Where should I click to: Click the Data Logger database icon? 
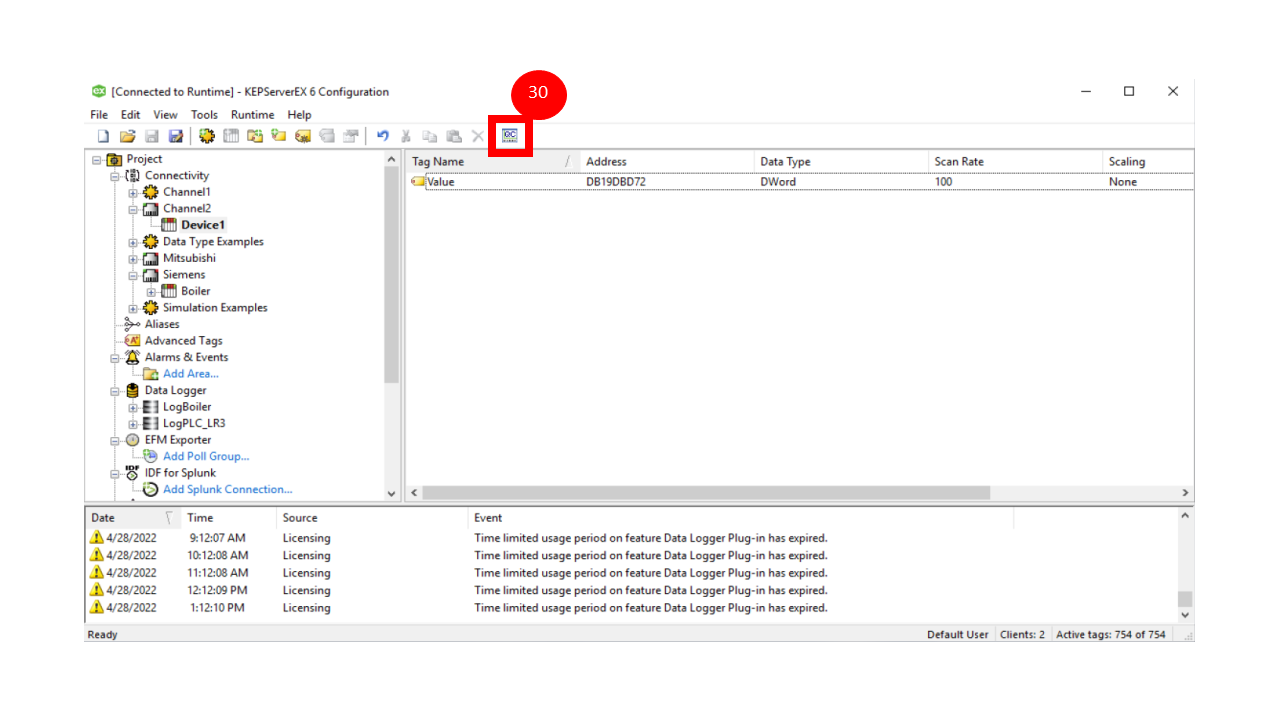(132, 390)
